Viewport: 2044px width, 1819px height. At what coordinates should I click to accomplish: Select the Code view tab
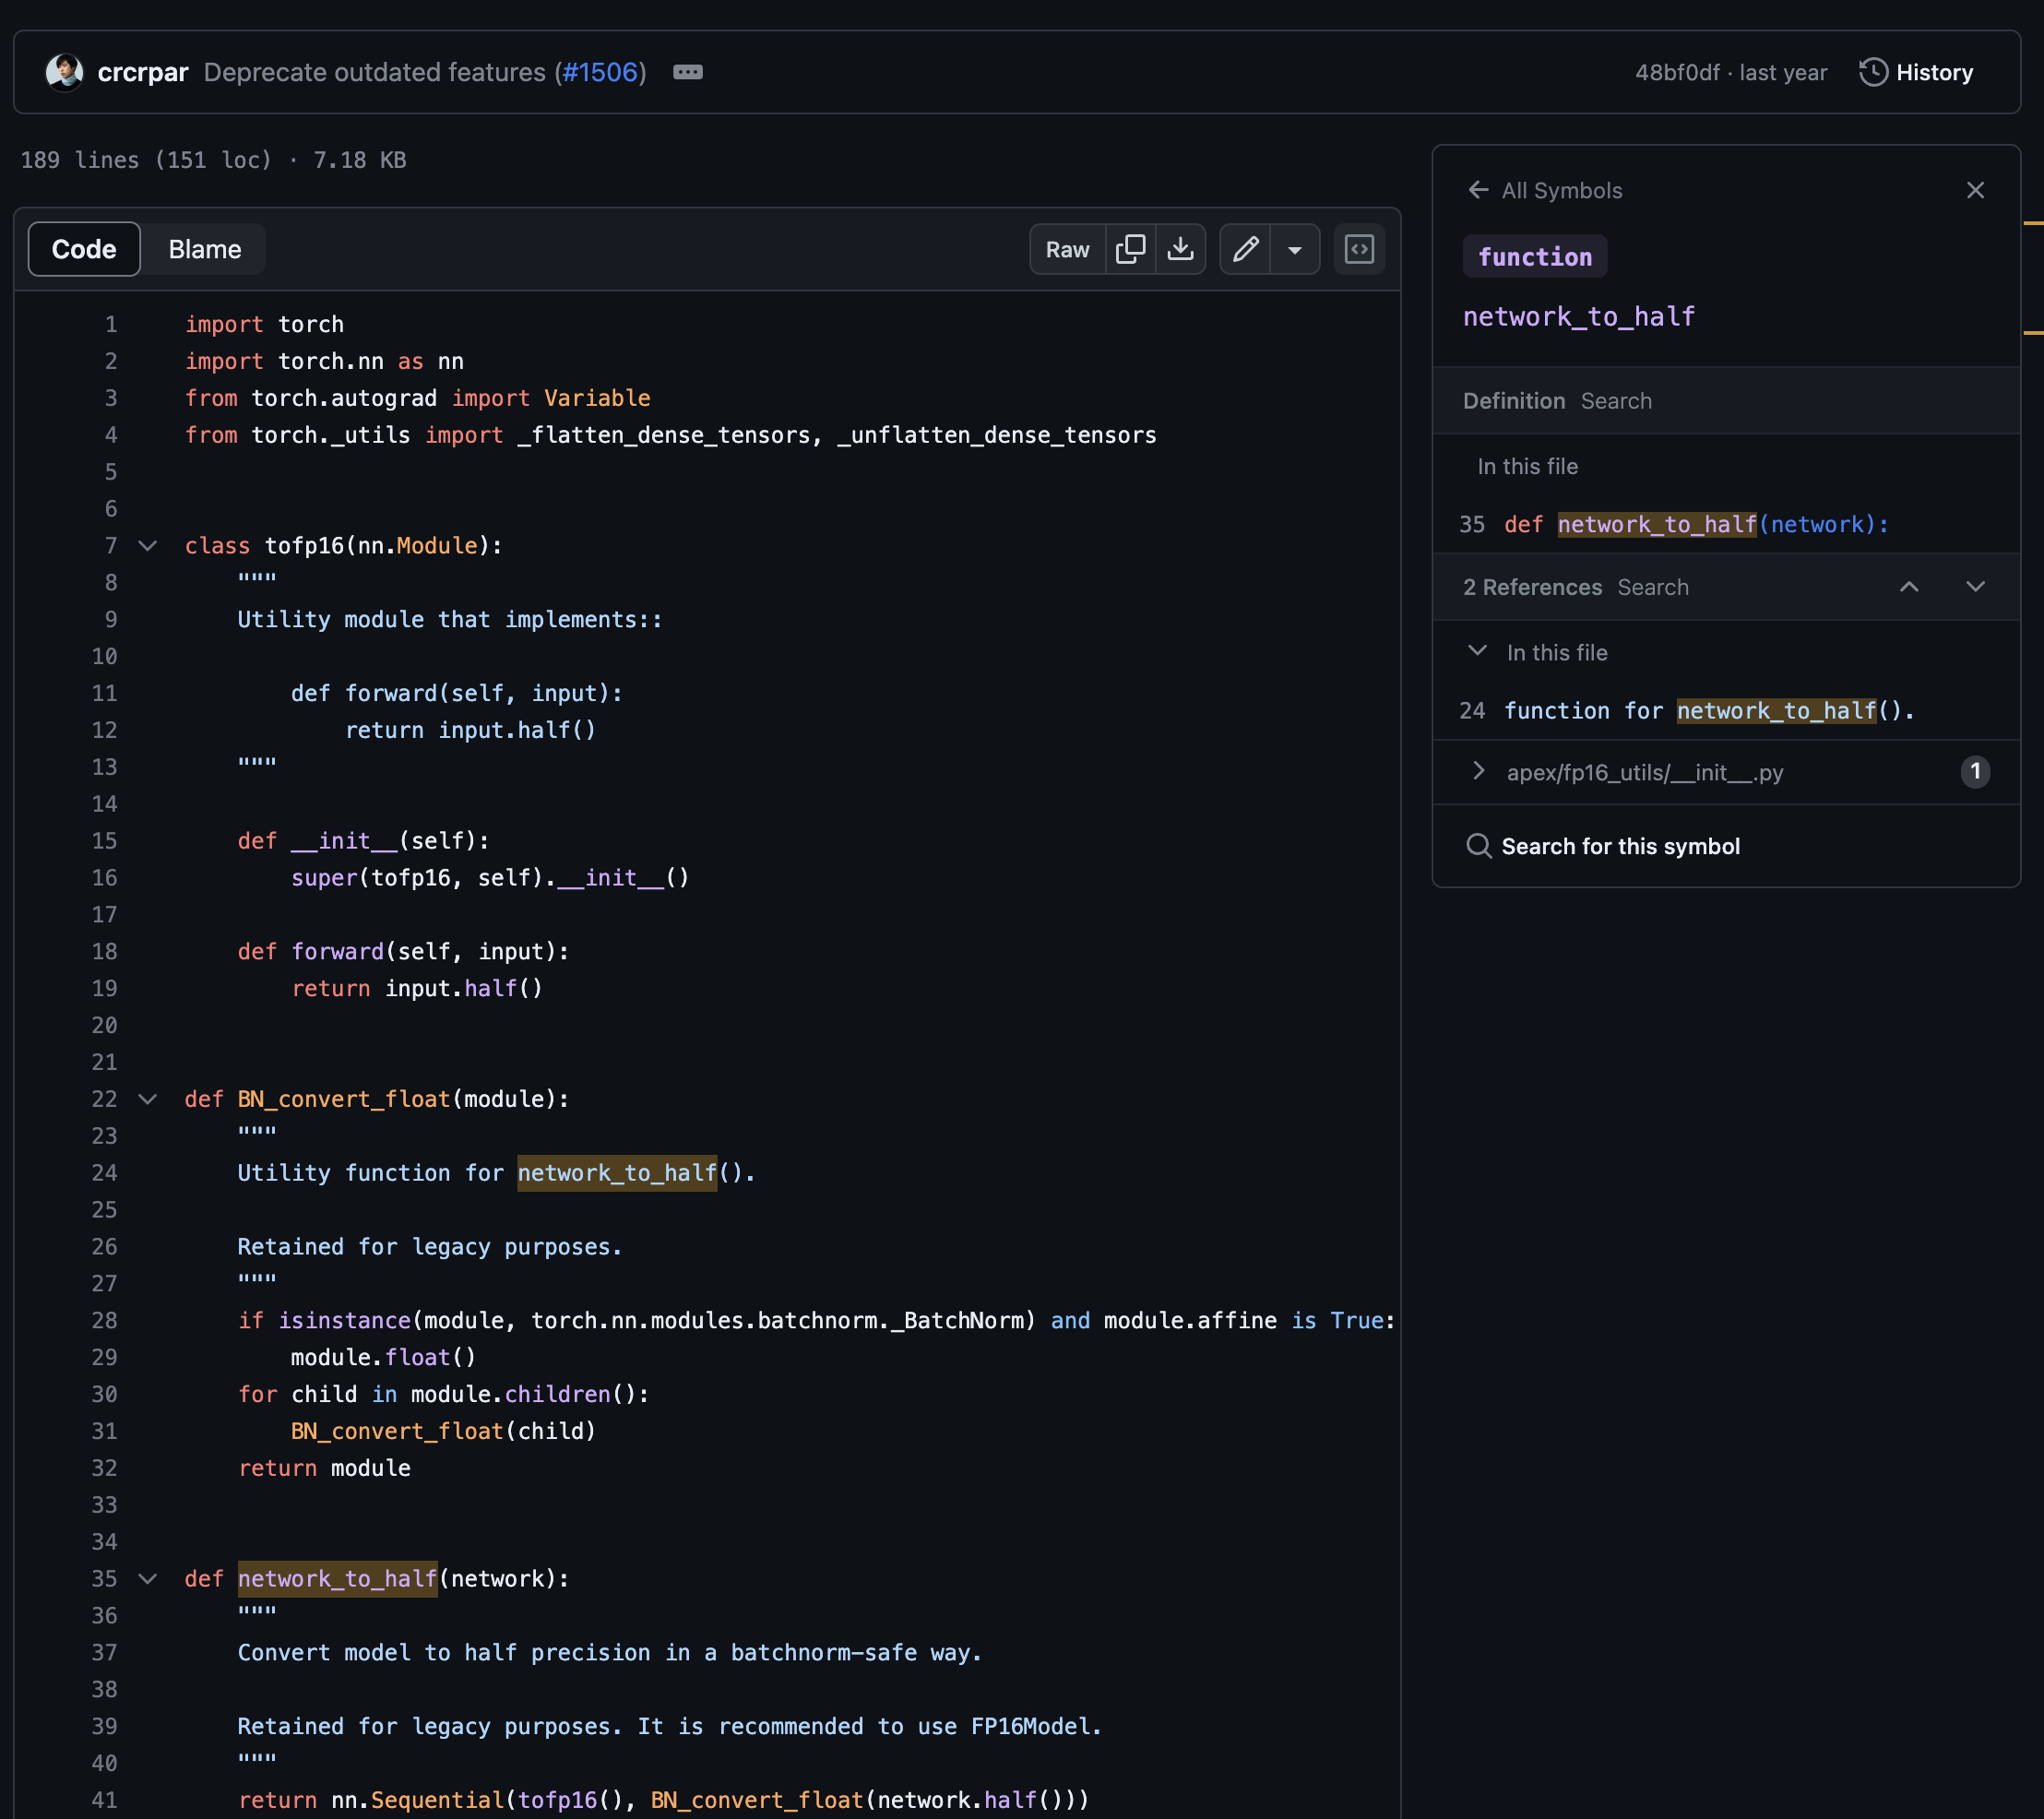click(84, 249)
